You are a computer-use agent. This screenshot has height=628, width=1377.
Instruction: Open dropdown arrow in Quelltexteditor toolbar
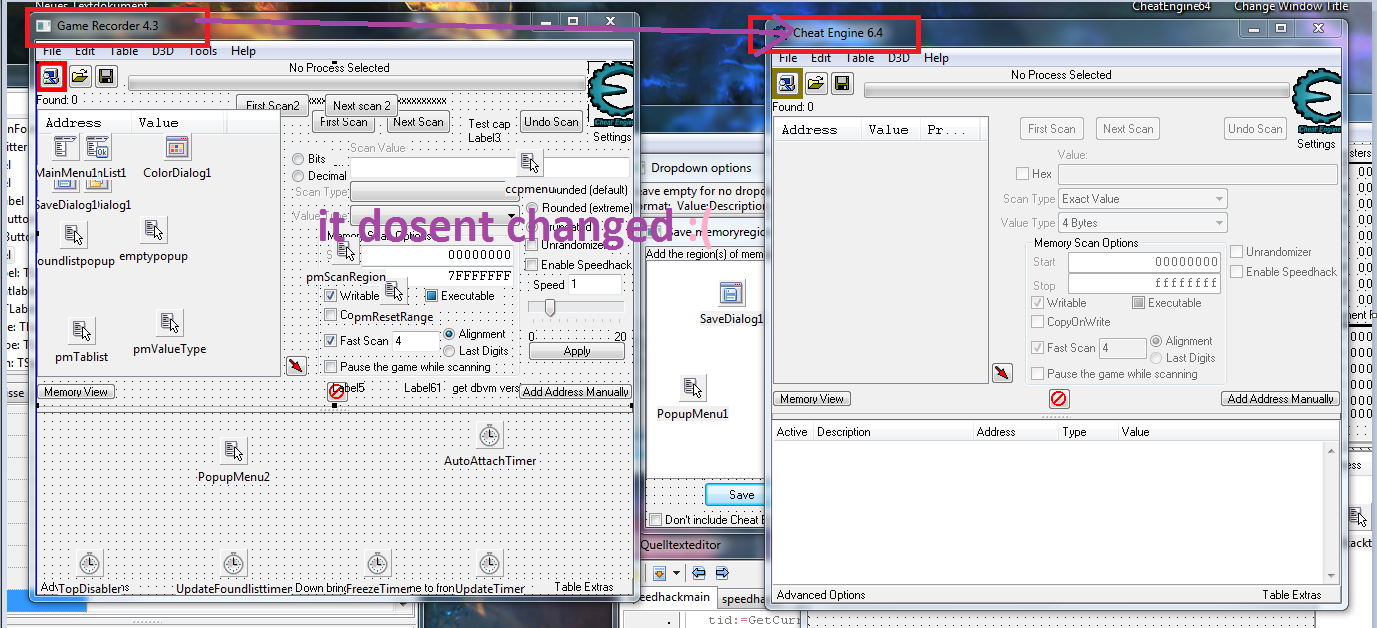[676, 573]
